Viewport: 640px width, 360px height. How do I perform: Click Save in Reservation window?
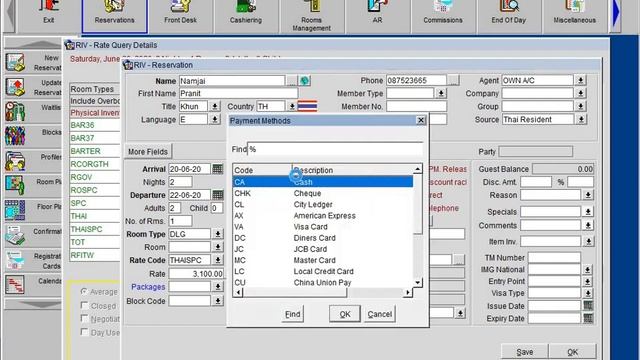pyautogui.click(x=524, y=352)
